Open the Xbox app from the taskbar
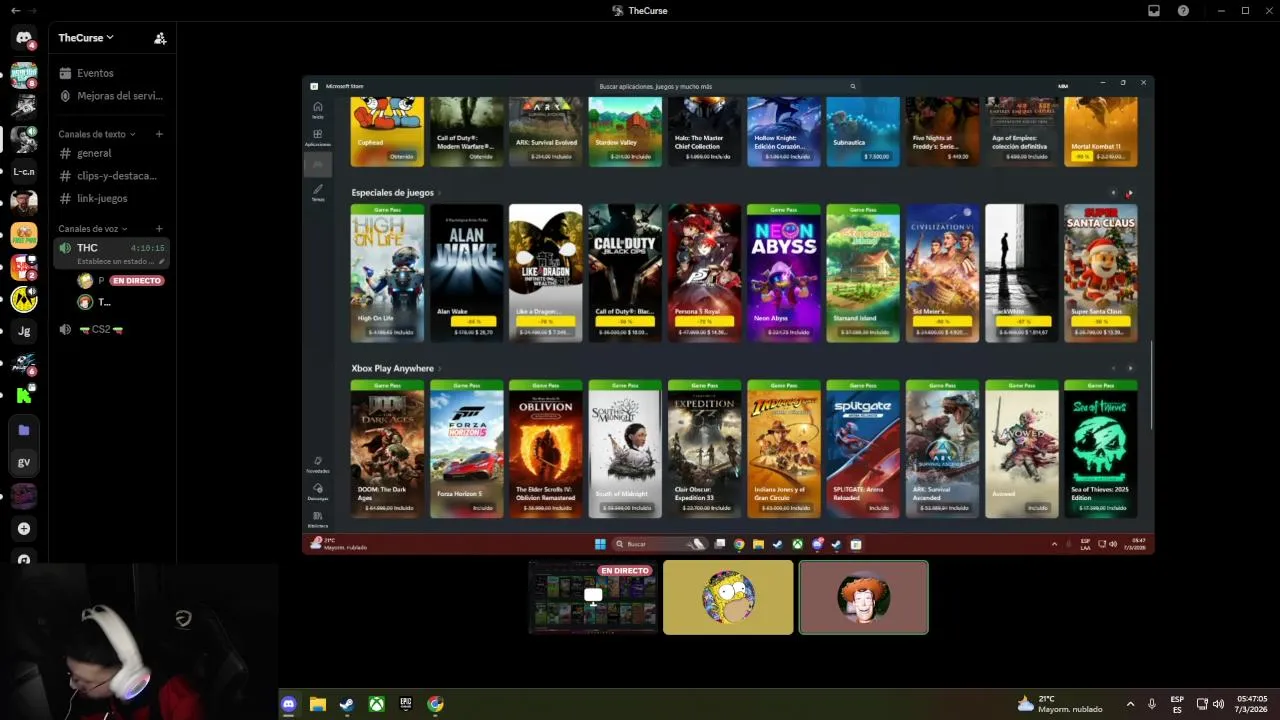 pyautogui.click(x=376, y=704)
